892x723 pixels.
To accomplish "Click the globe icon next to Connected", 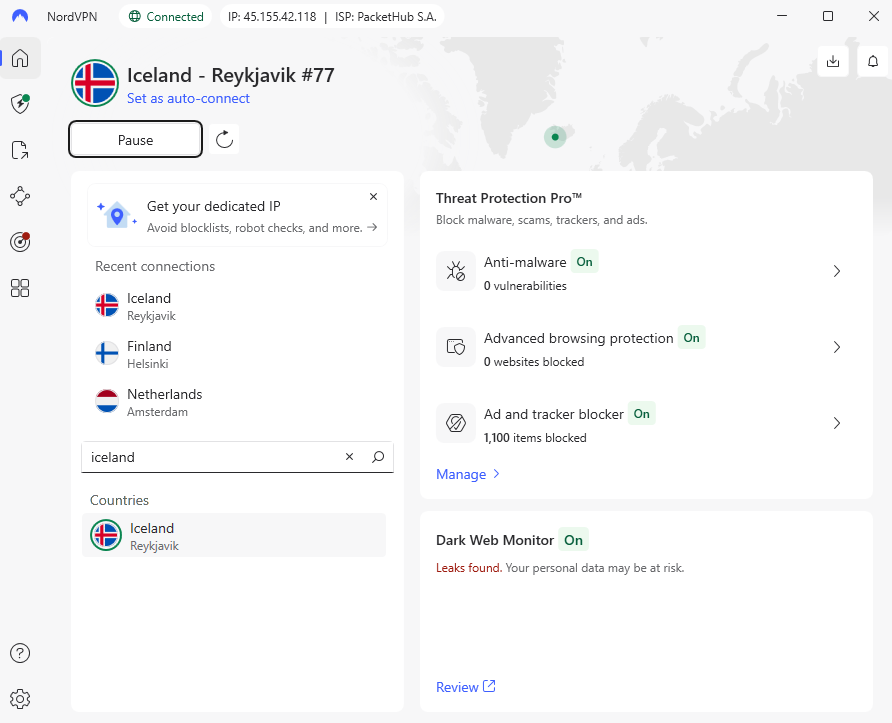I will [x=135, y=16].
